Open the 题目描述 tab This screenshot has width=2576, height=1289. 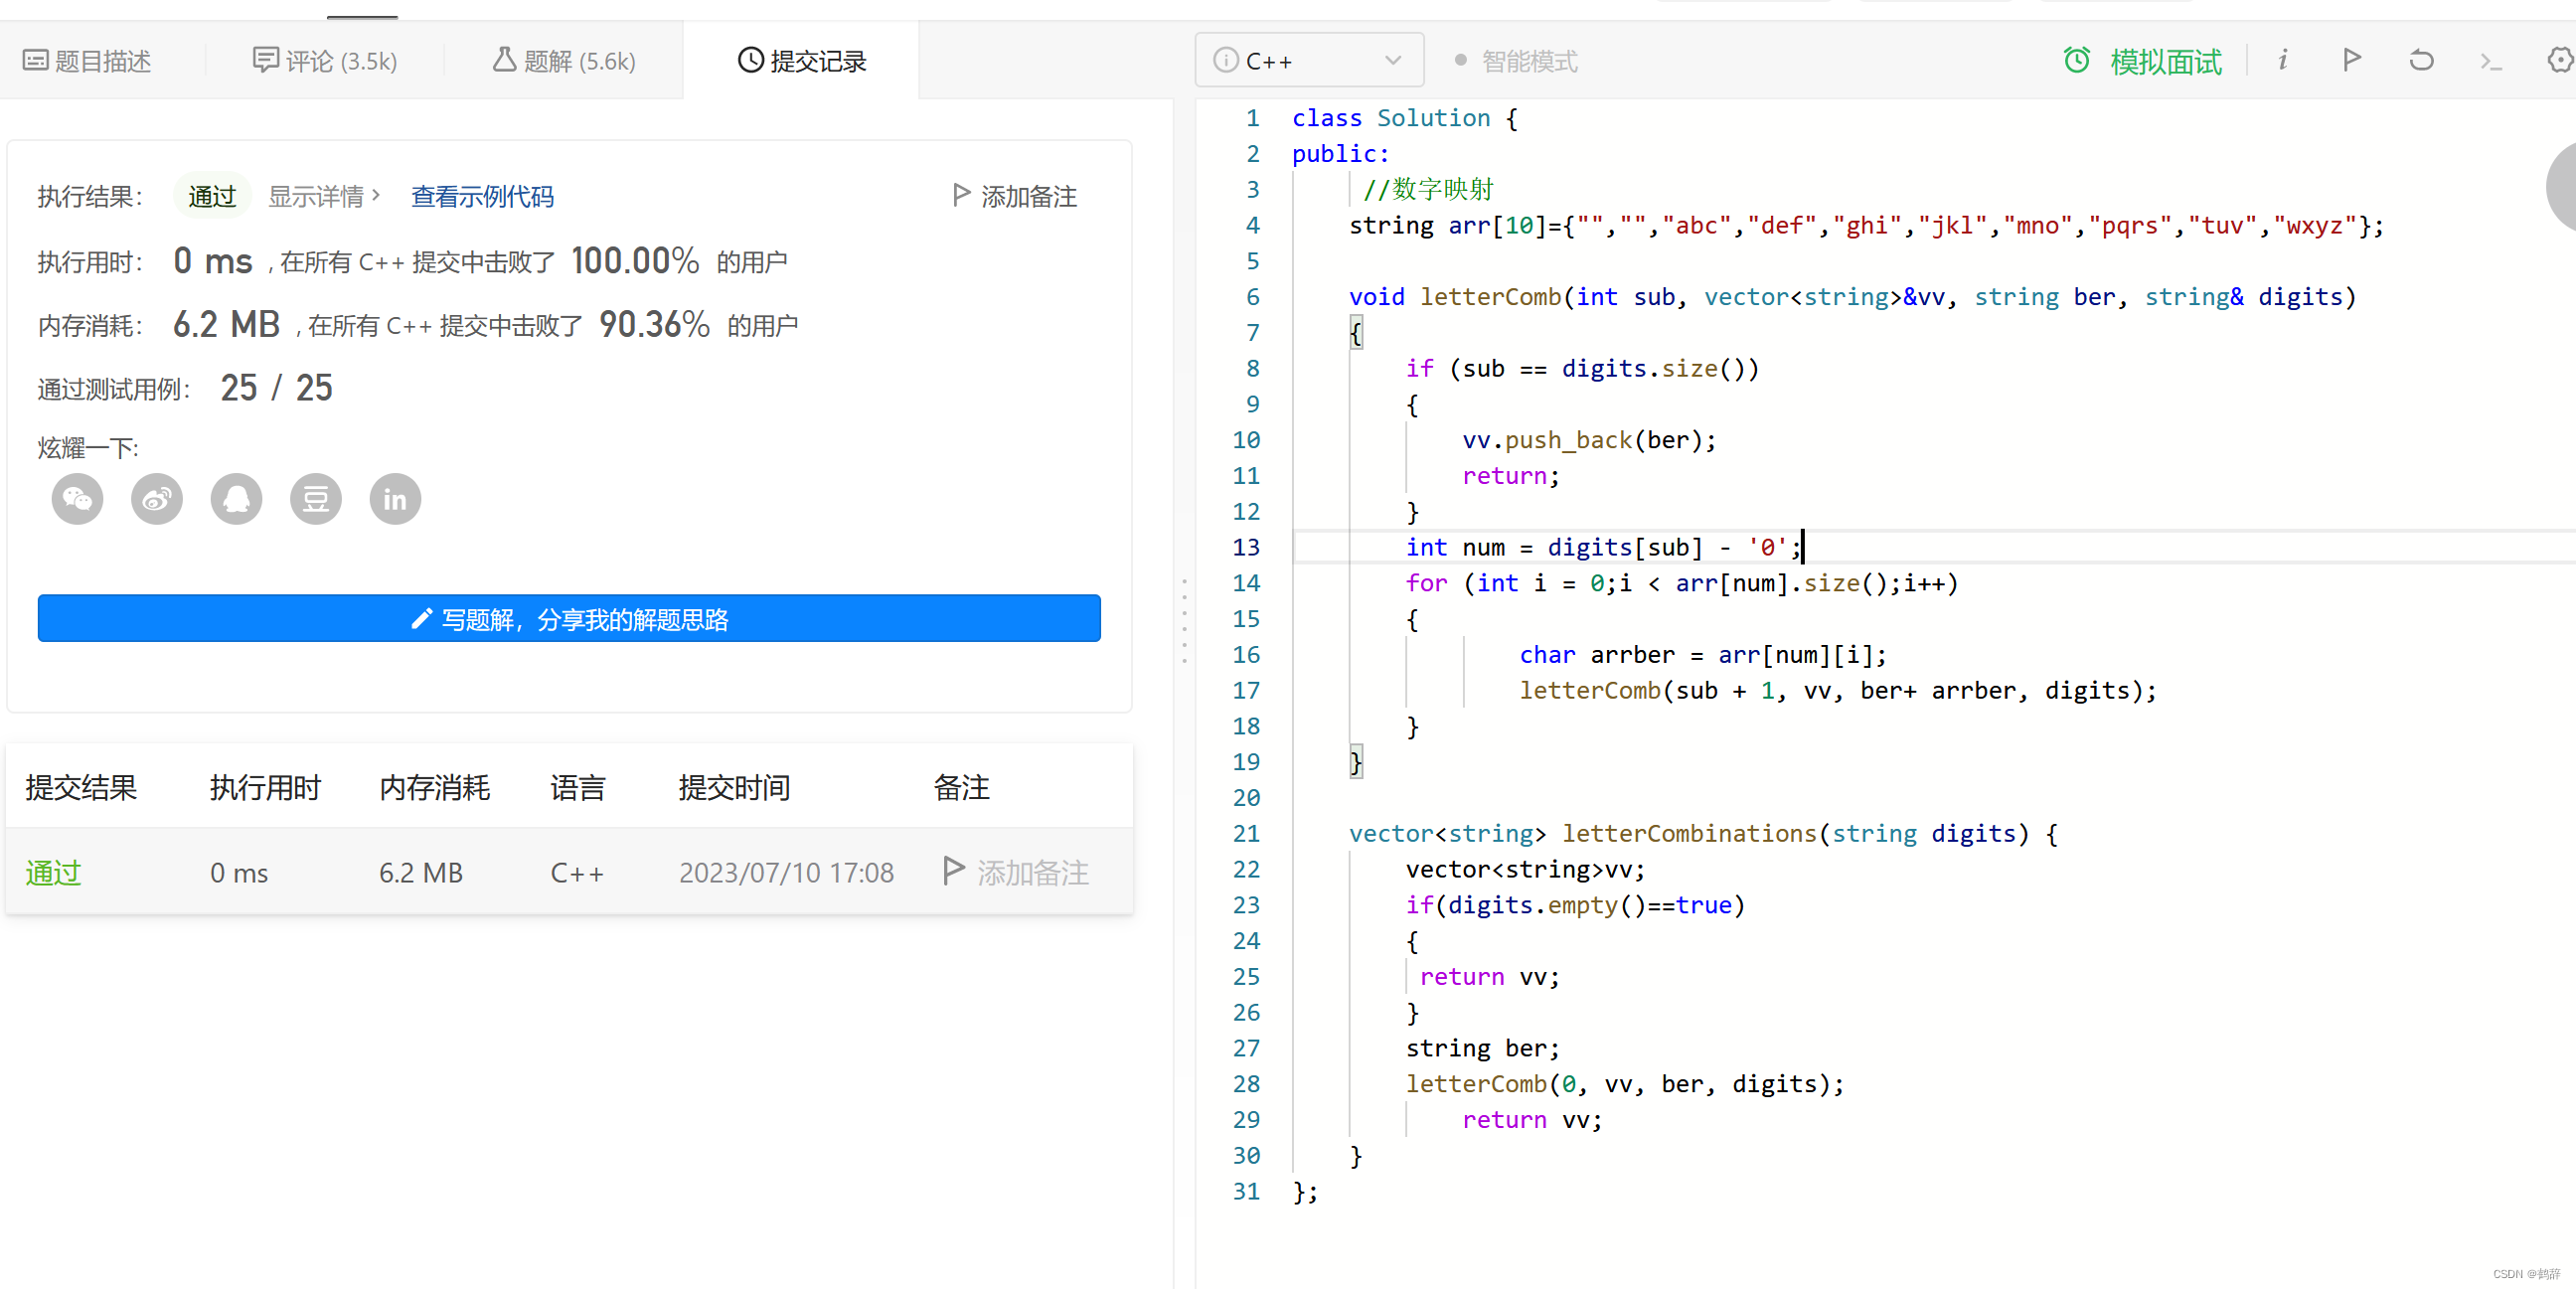tap(87, 61)
